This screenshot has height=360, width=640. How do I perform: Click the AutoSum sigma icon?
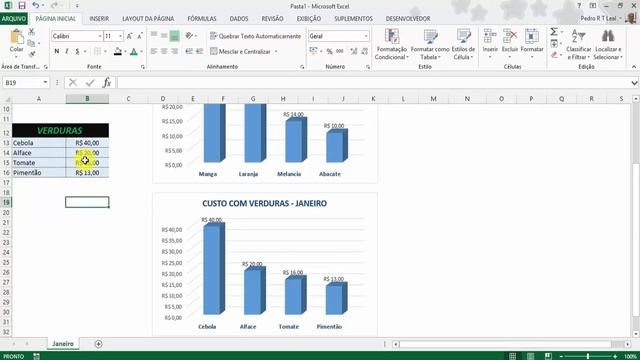click(x=553, y=32)
